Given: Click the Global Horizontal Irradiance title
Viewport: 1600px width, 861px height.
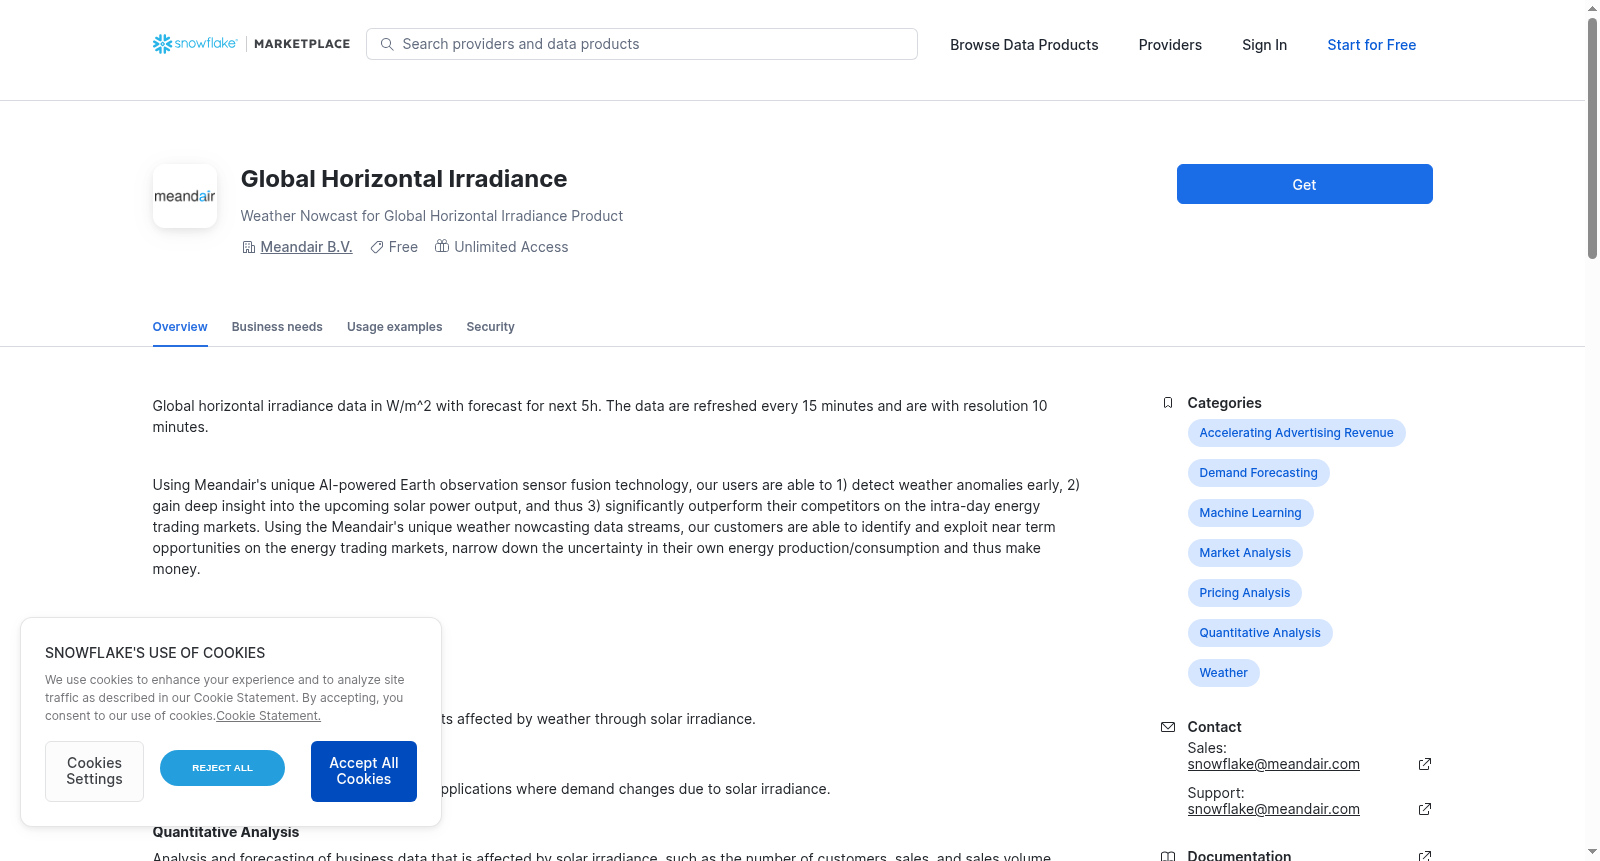Looking at the screenshot, I should point(404,179).
